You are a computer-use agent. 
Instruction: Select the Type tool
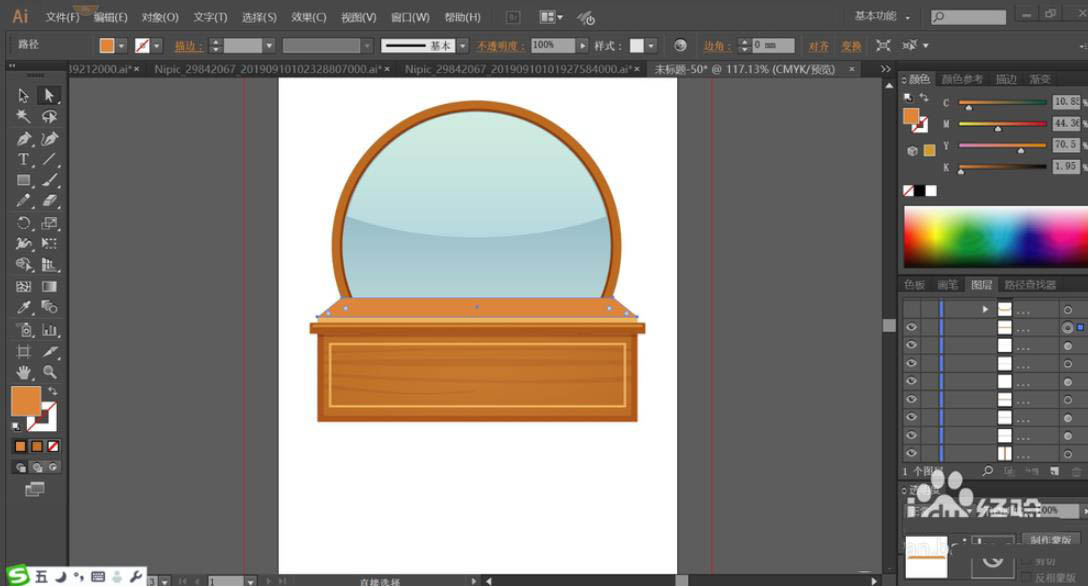tap(23, 160)
